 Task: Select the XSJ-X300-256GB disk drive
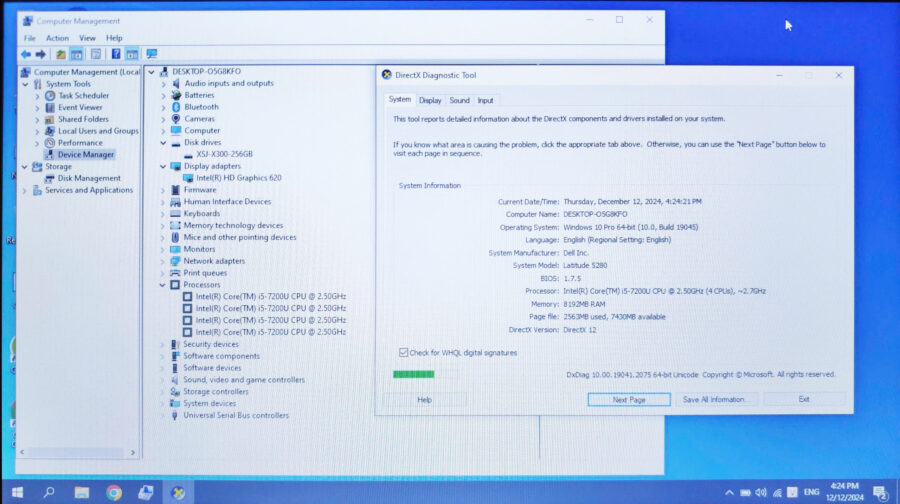pyautogui.click(x=224, y=154)
